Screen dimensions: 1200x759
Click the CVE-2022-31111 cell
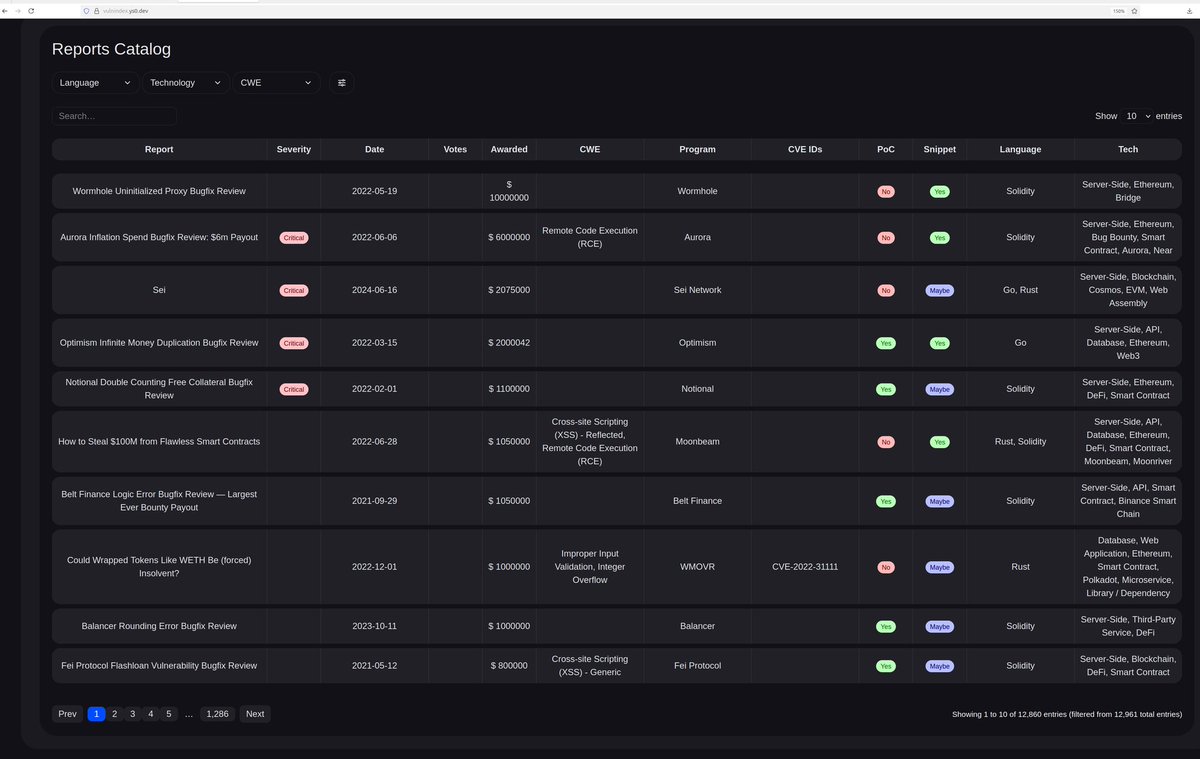pos(805,567)
